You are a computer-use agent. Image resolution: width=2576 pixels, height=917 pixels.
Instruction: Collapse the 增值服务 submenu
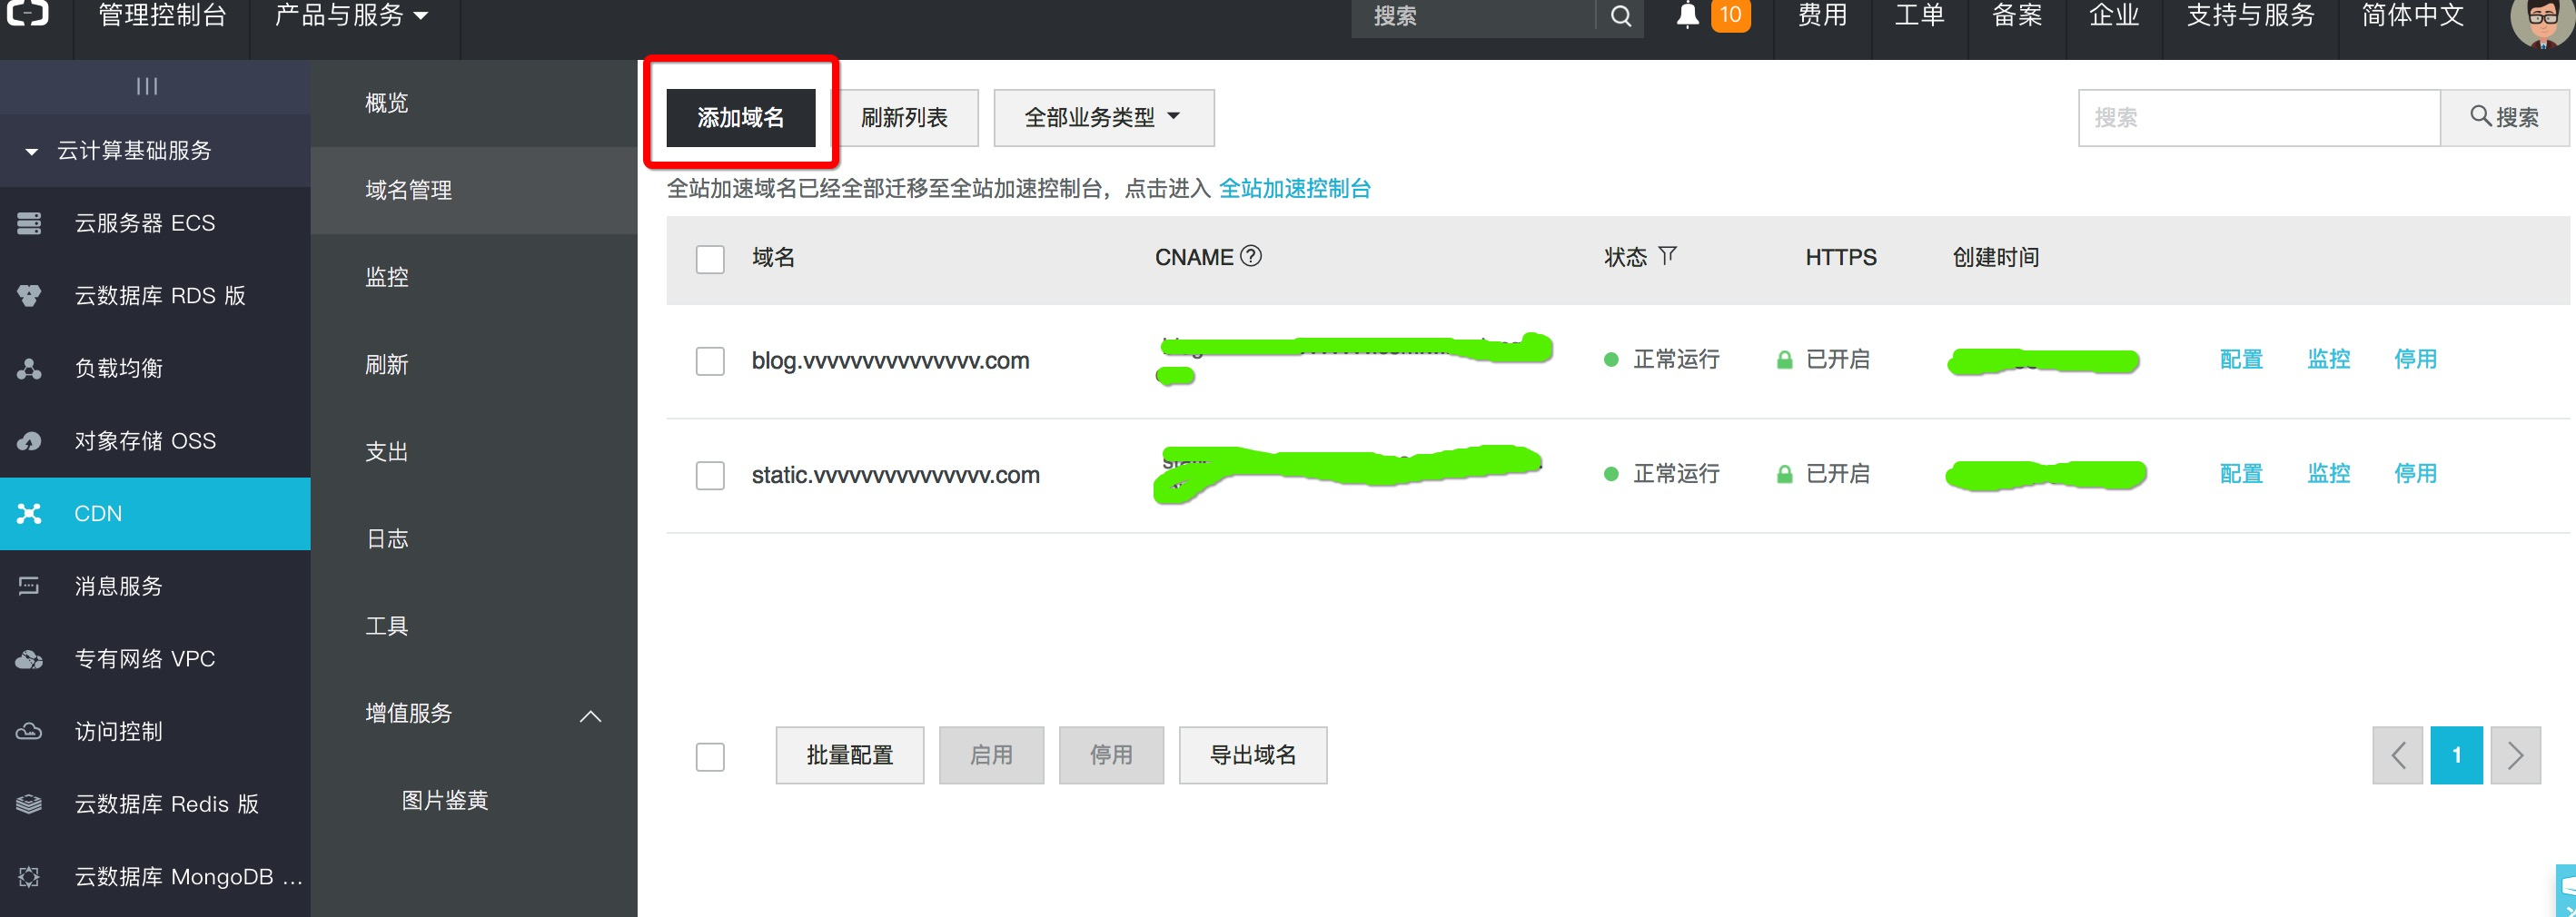(x=590, y=716)
